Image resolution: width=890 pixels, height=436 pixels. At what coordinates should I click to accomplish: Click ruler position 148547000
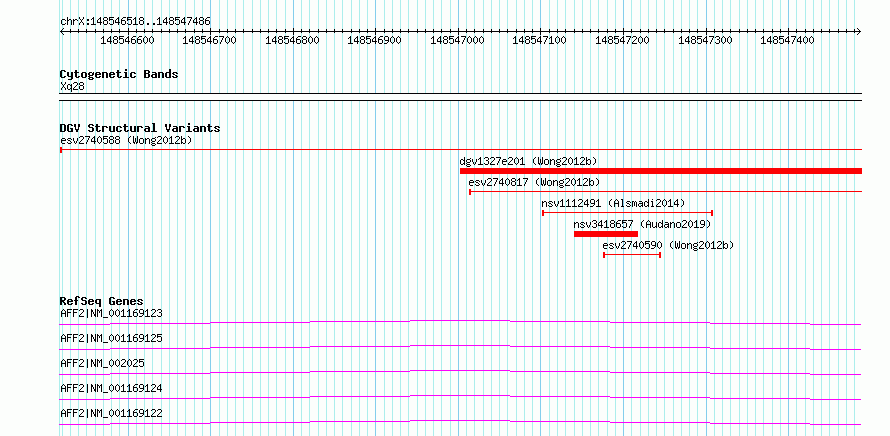[457, 40]
